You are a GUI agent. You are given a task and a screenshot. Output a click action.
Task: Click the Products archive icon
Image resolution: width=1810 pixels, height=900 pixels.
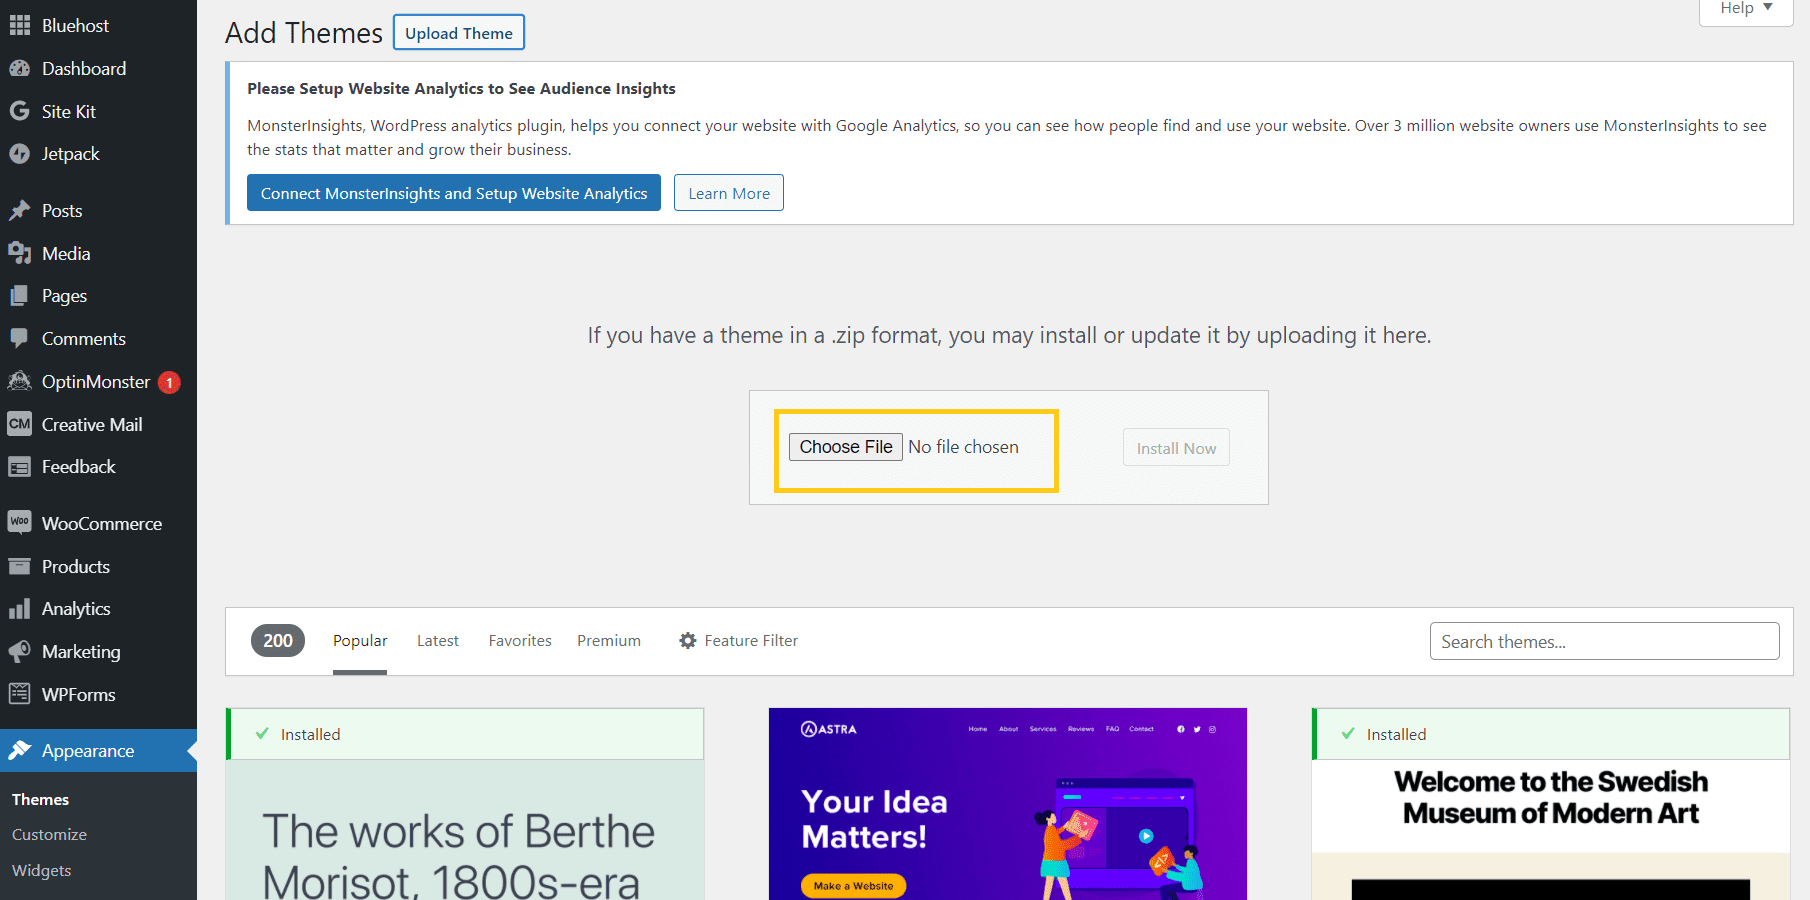point(20,567)
